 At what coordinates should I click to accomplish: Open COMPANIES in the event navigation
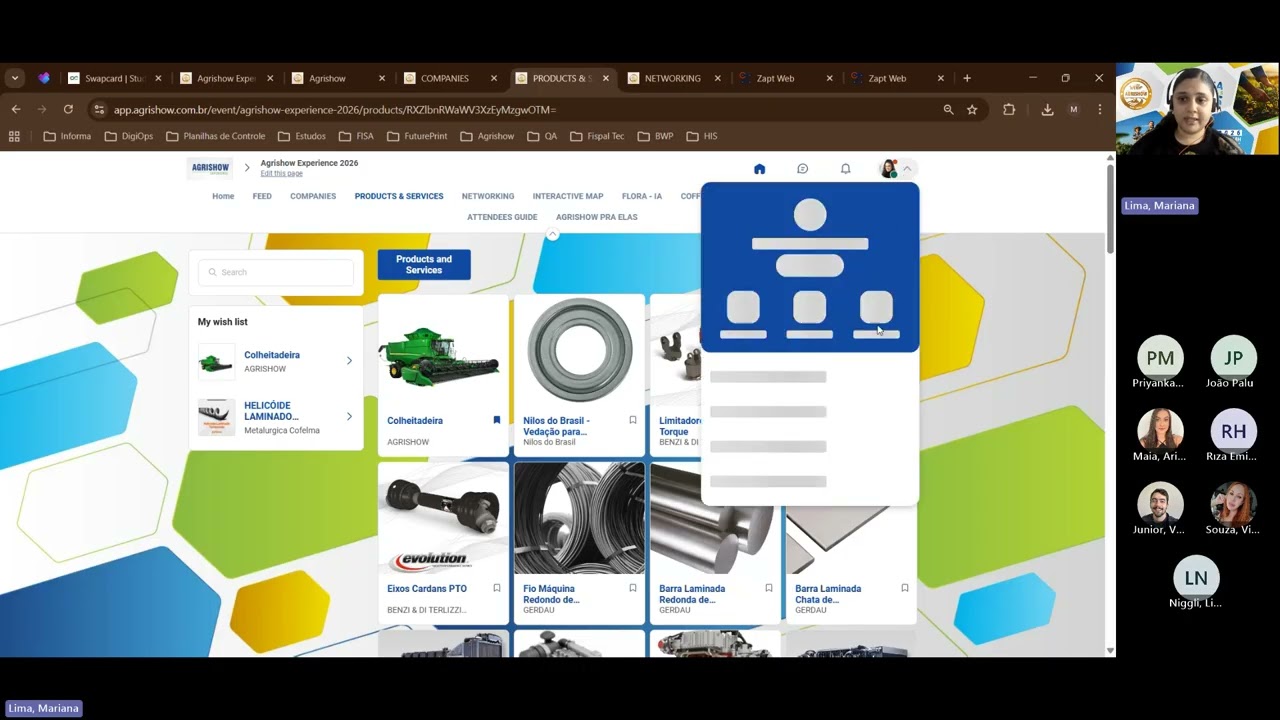(313, 196)
